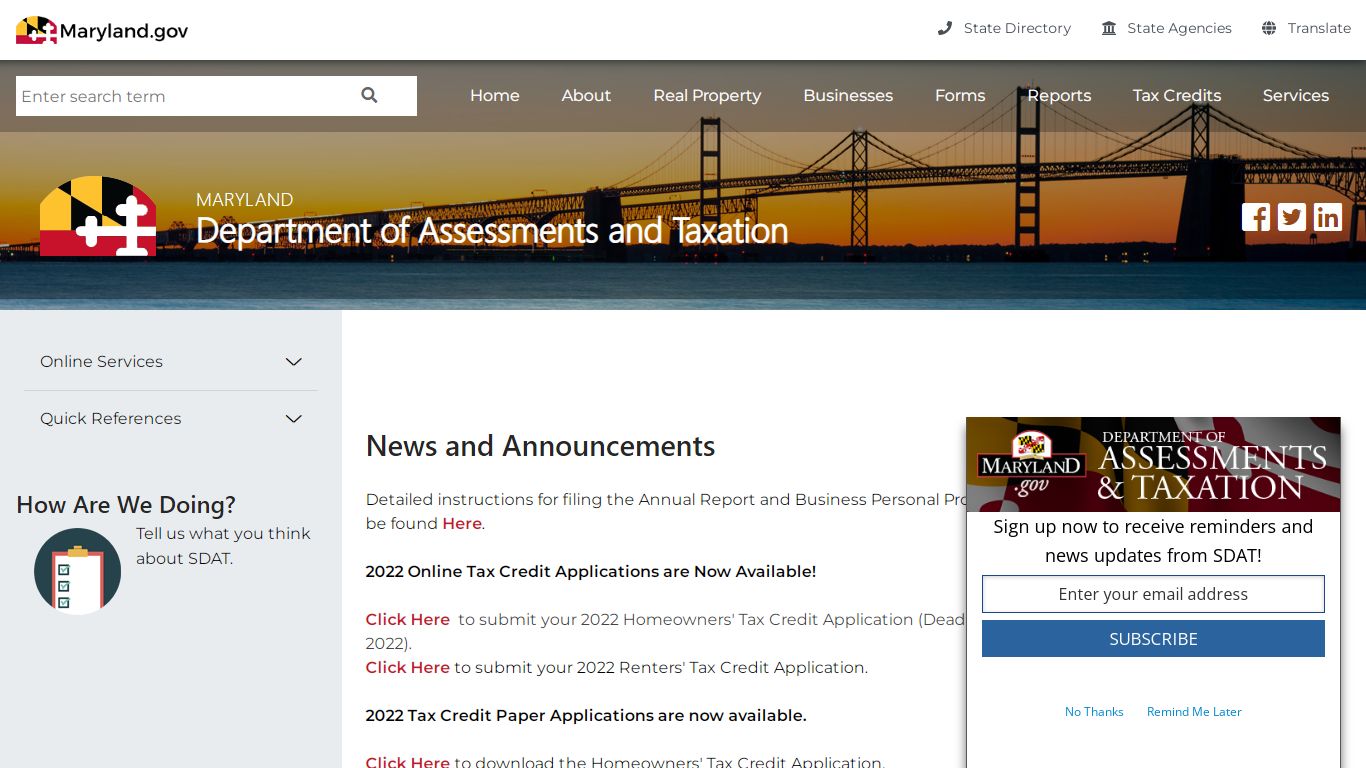Click '2022 Tax Credit Paper Applications' announcement text
This screenshot has width=1366, height=768.
586,716
